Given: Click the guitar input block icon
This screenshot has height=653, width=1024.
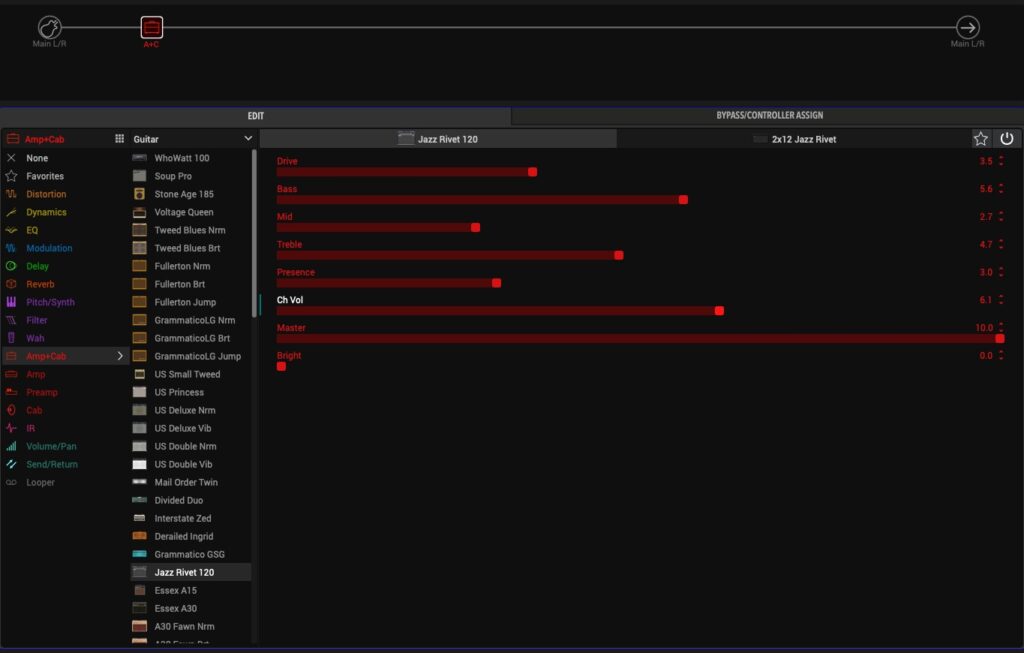Looking at the screenshot, I should (x=49, y=27).
